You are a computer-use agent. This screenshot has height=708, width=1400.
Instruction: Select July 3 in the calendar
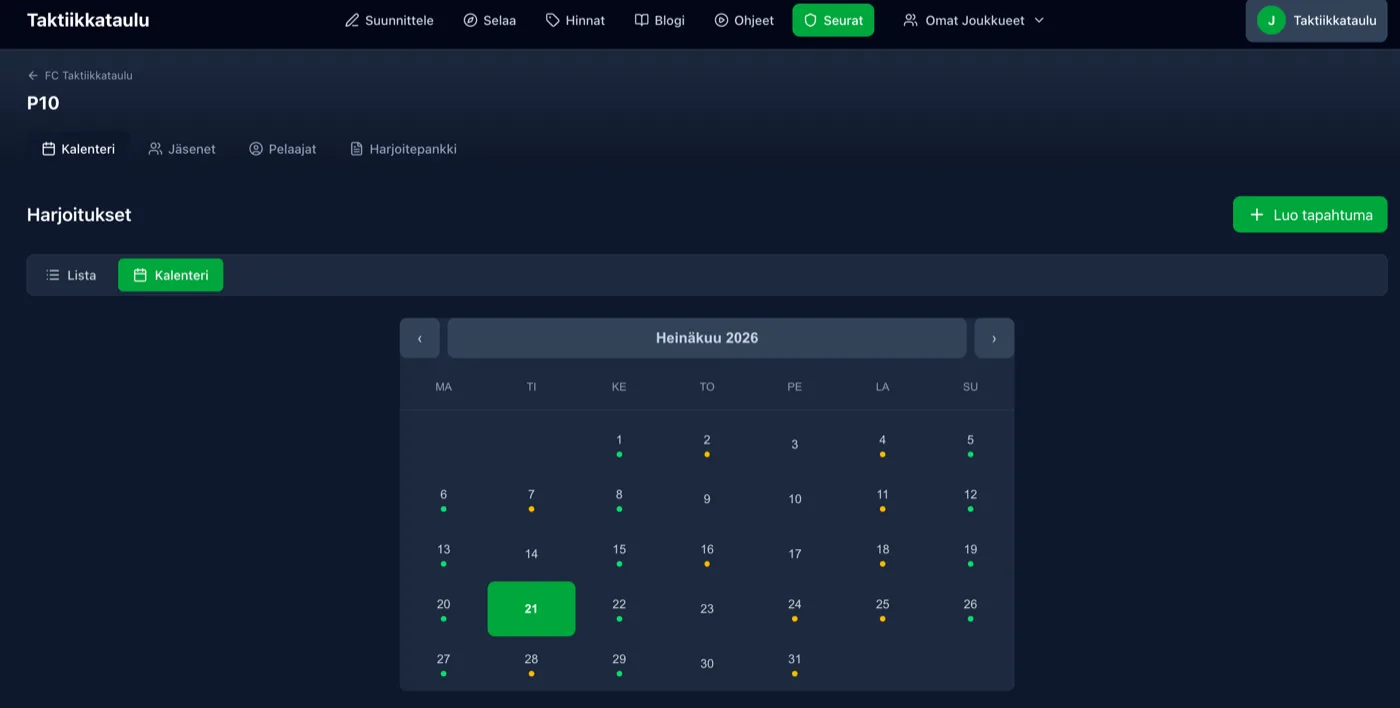(x=795, y=444)
